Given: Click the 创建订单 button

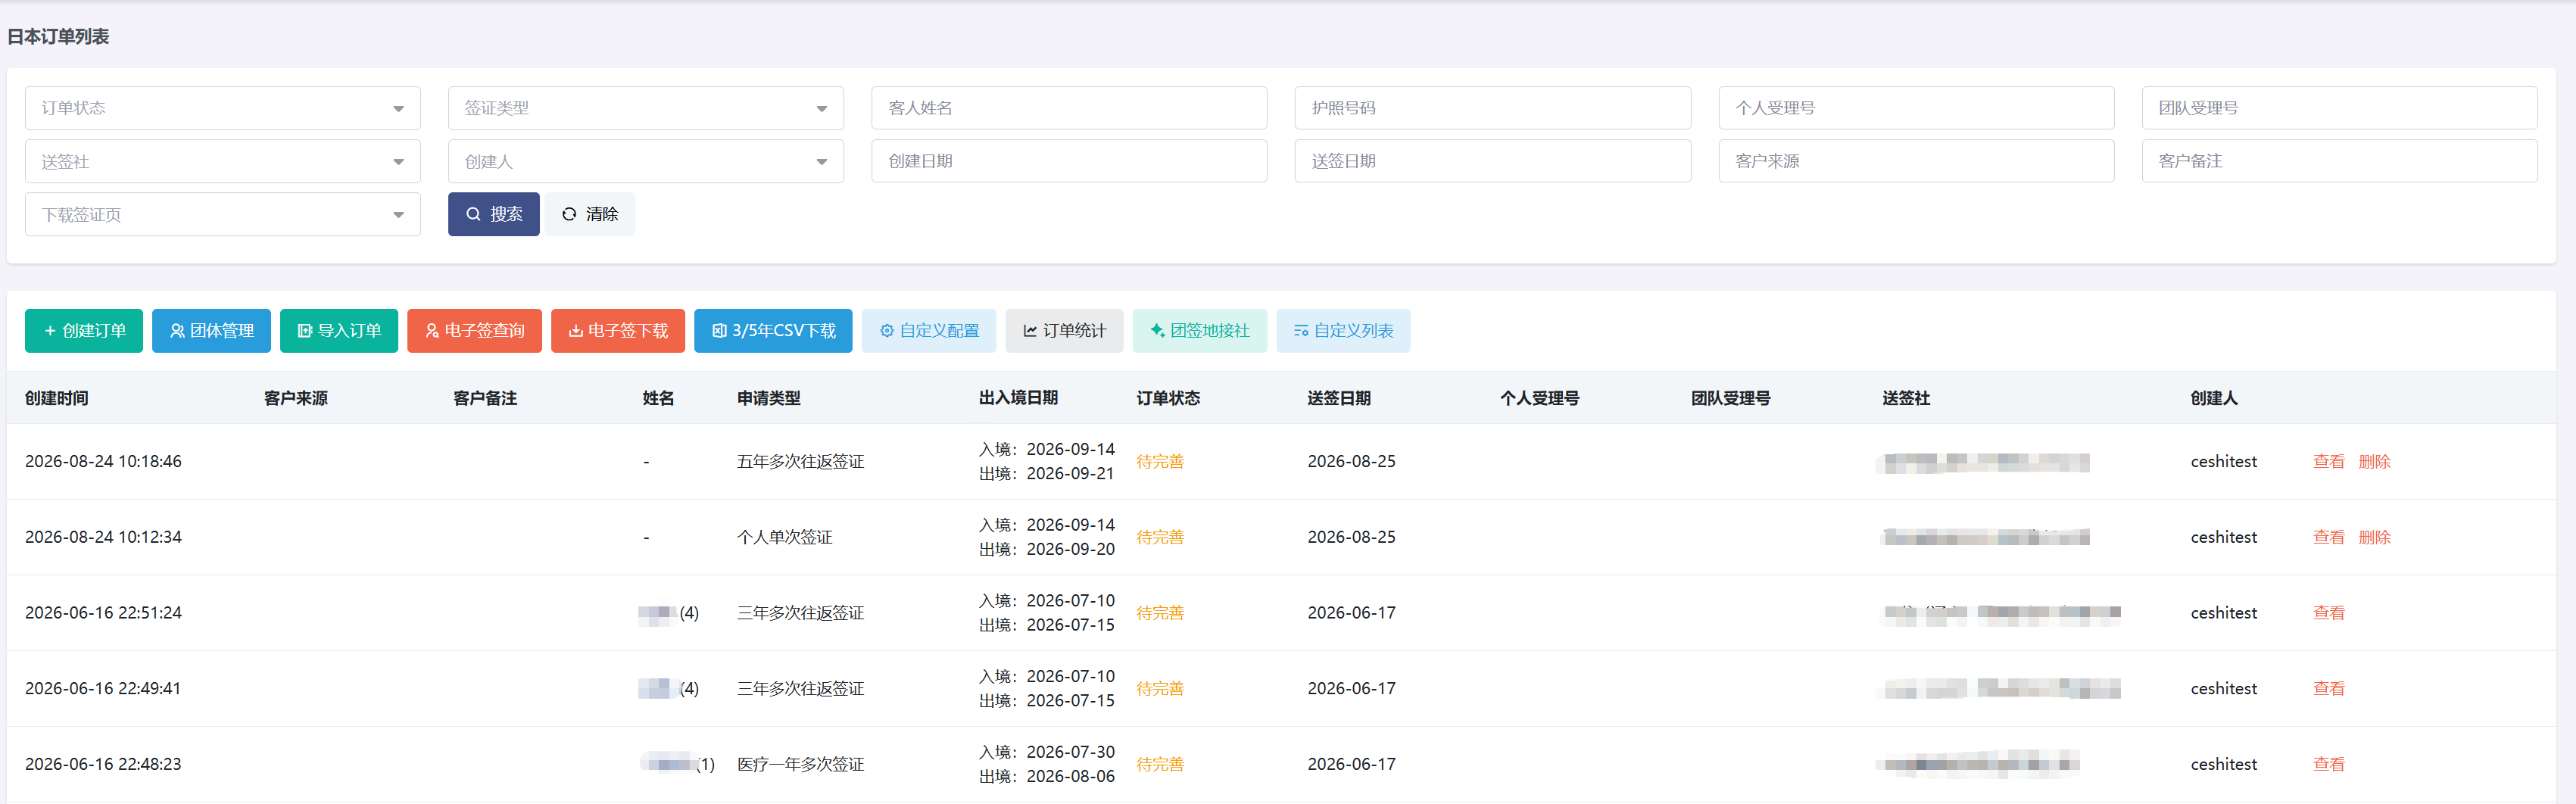Looking at the screenshot, I should coord(84,331).
